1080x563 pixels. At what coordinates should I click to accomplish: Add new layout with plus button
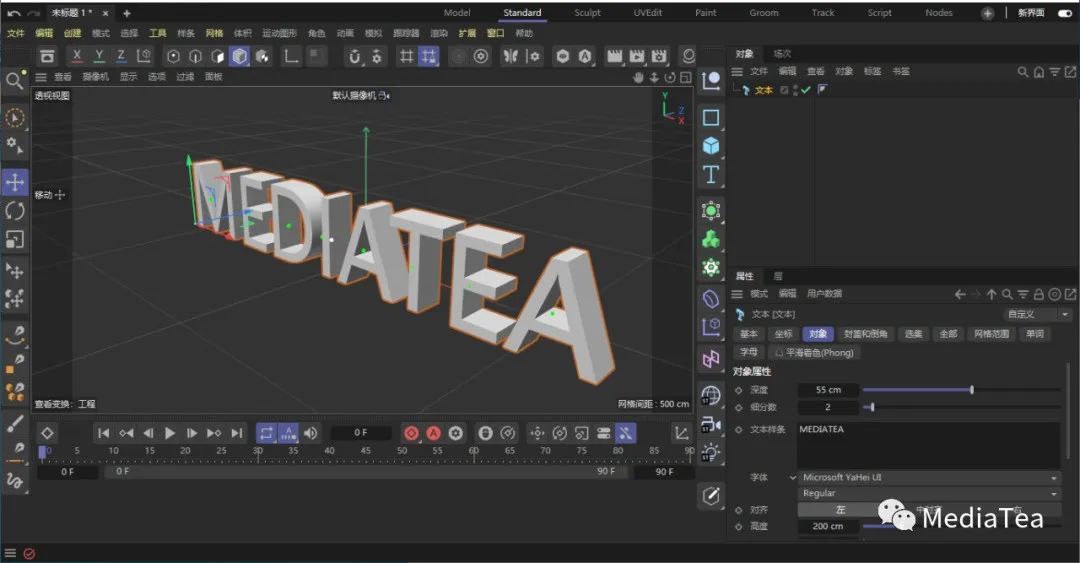(987, 13)
